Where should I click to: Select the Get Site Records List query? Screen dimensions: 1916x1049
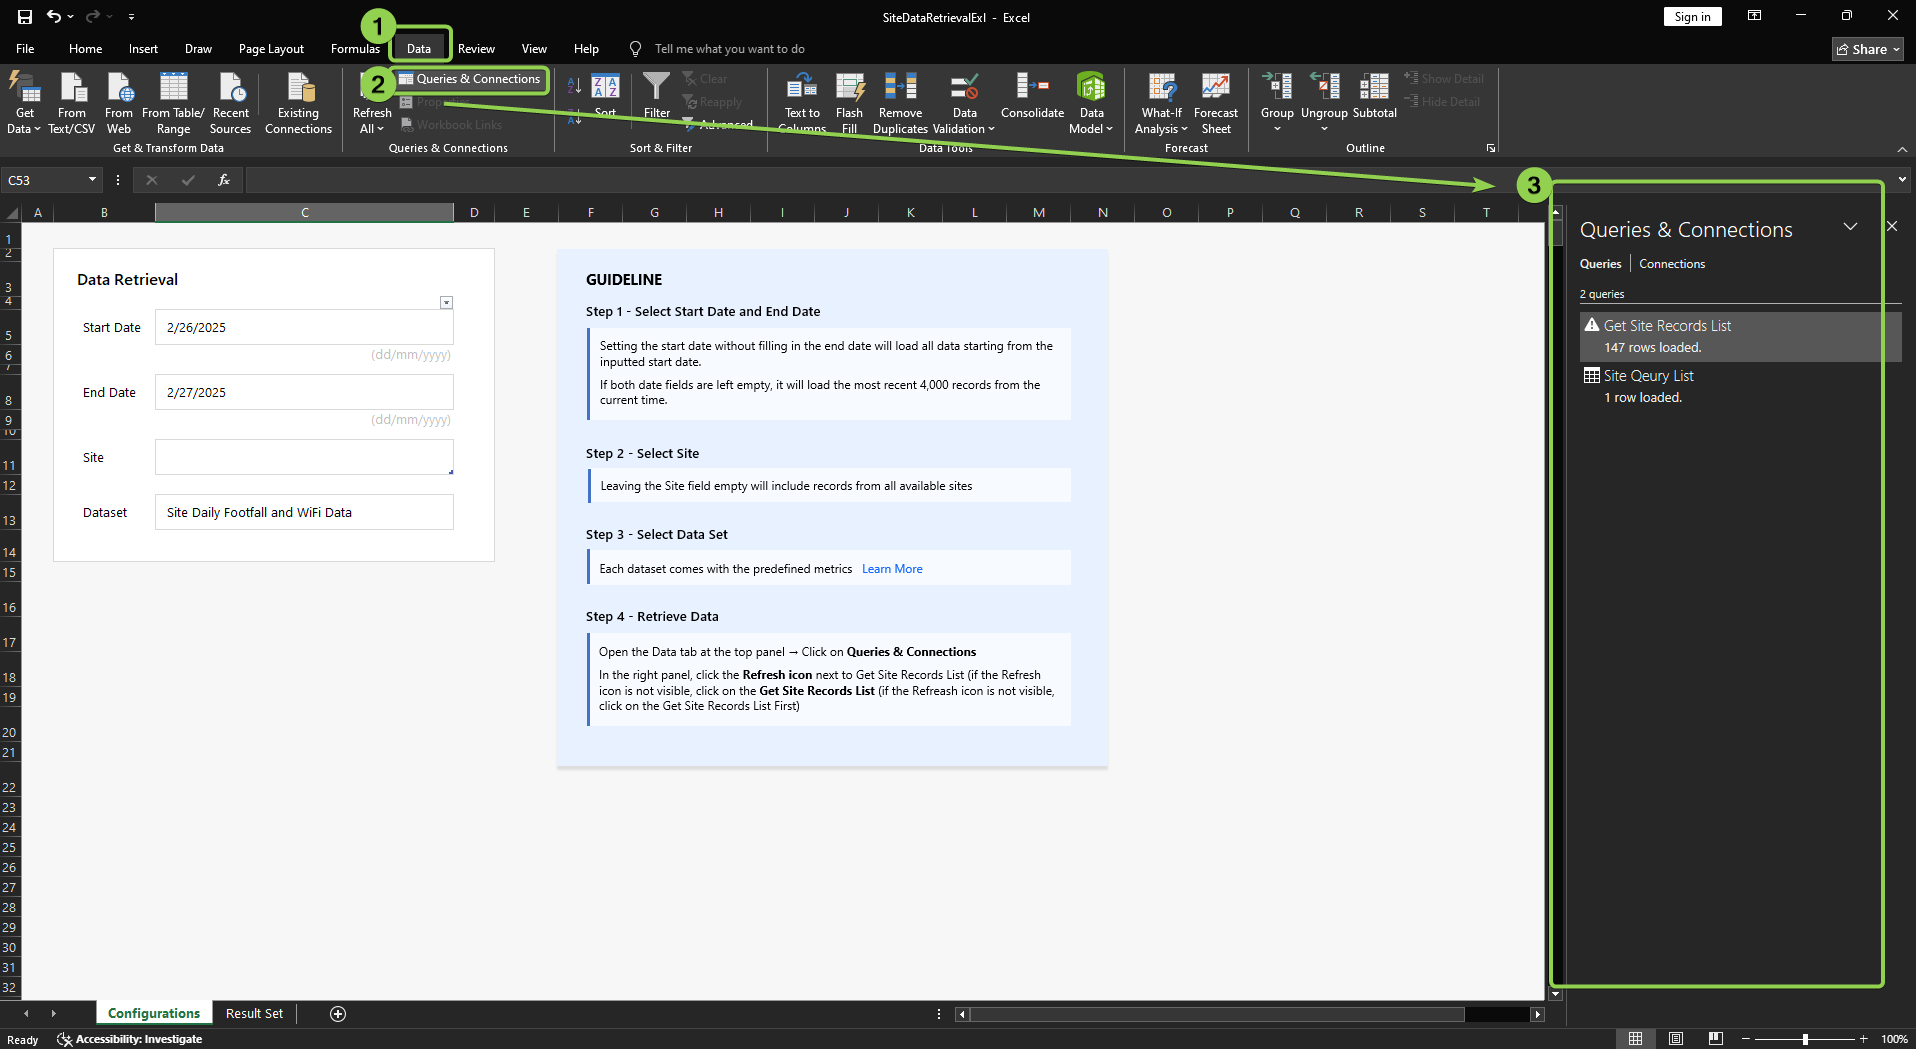coord(1740,337)
